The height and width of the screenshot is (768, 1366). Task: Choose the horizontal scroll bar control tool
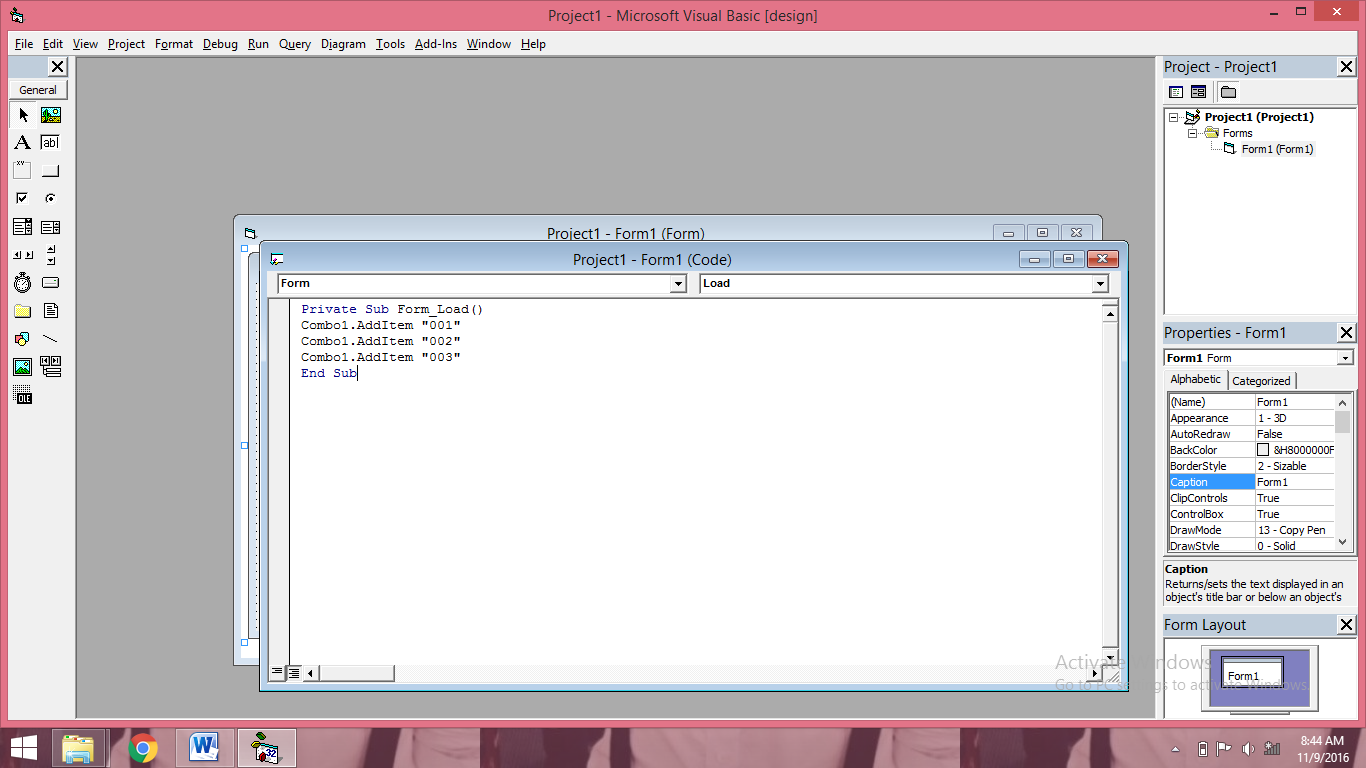tap(23, 255)
